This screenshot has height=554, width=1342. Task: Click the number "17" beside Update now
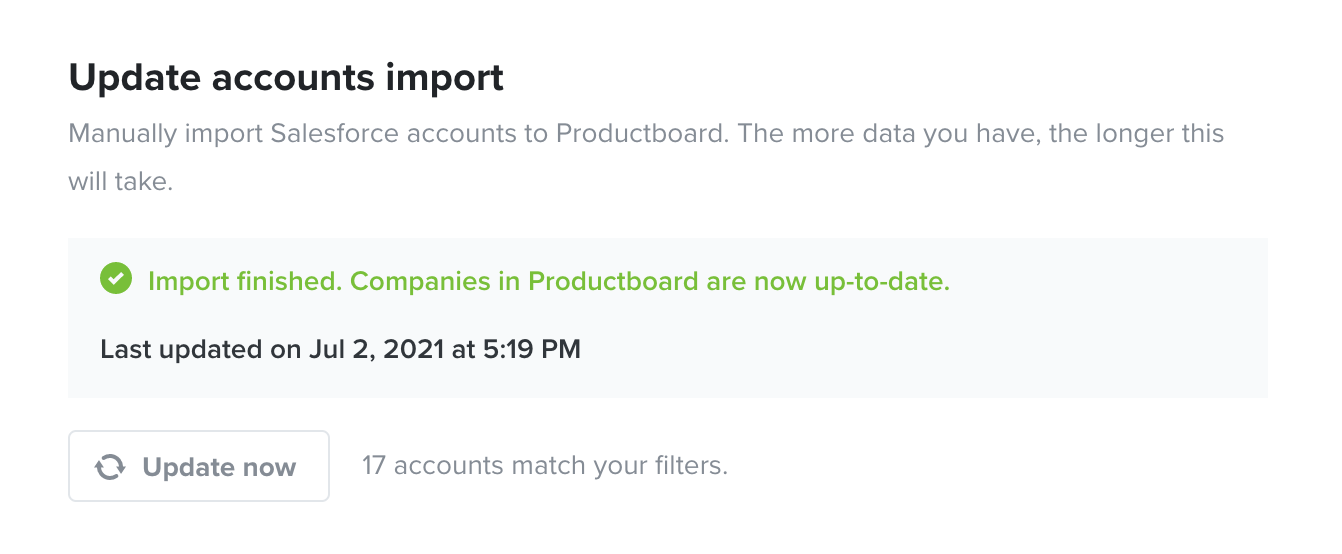(374, 465)
